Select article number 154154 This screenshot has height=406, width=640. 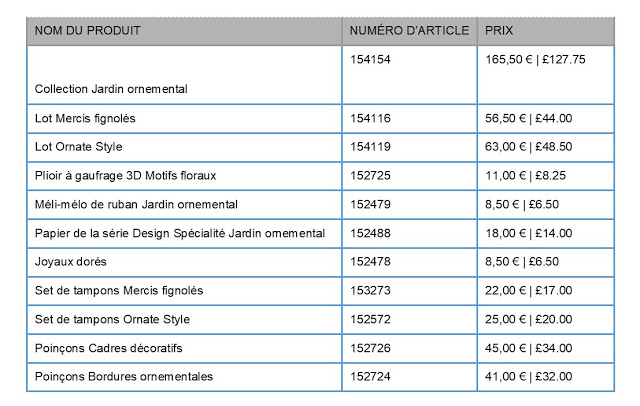point(371,60)
